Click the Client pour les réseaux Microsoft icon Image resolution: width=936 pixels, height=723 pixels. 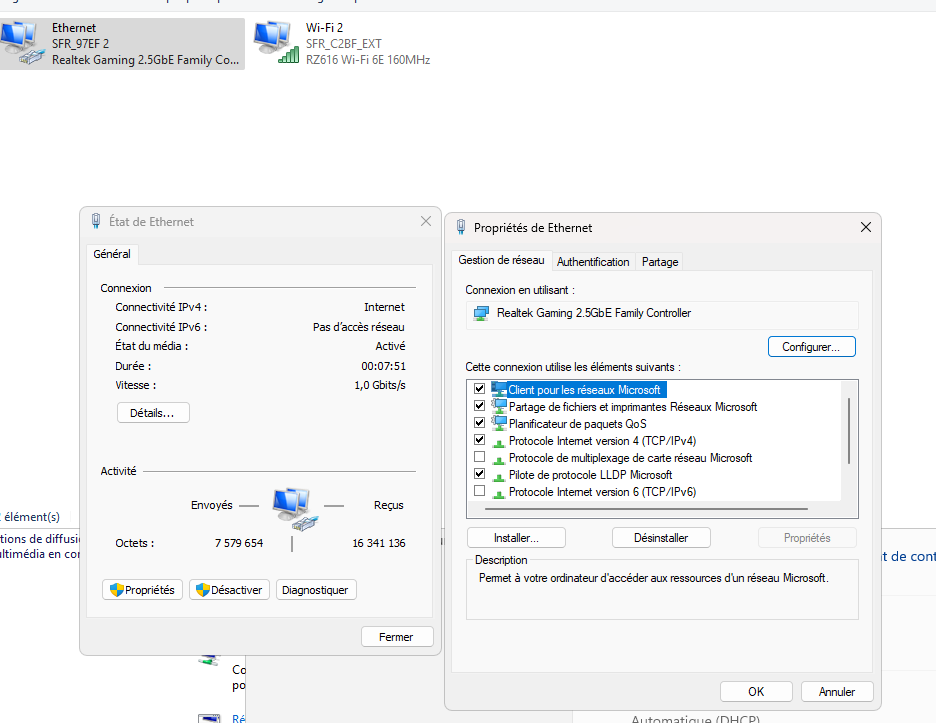tap(499, 389)
